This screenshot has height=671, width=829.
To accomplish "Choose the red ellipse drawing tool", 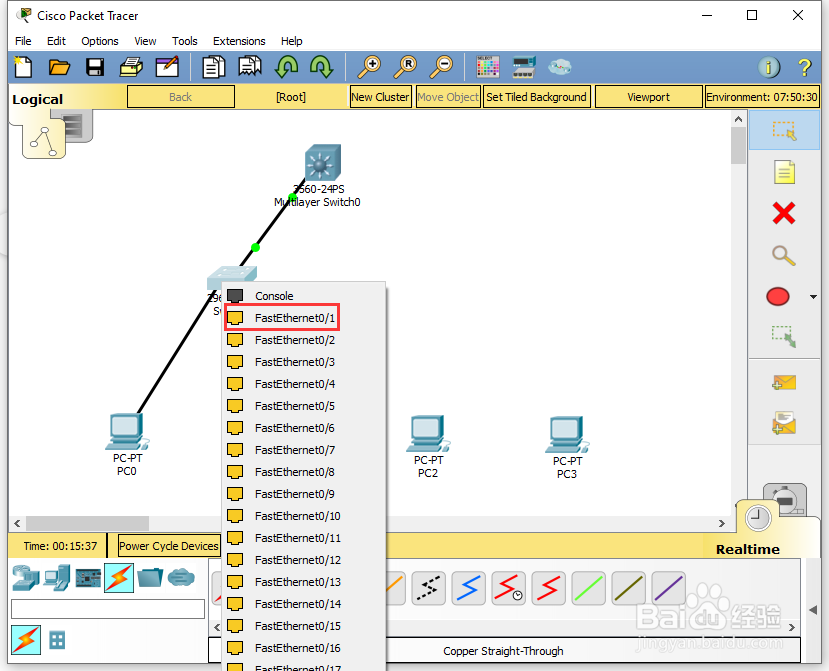I will (x=778, y=297).
